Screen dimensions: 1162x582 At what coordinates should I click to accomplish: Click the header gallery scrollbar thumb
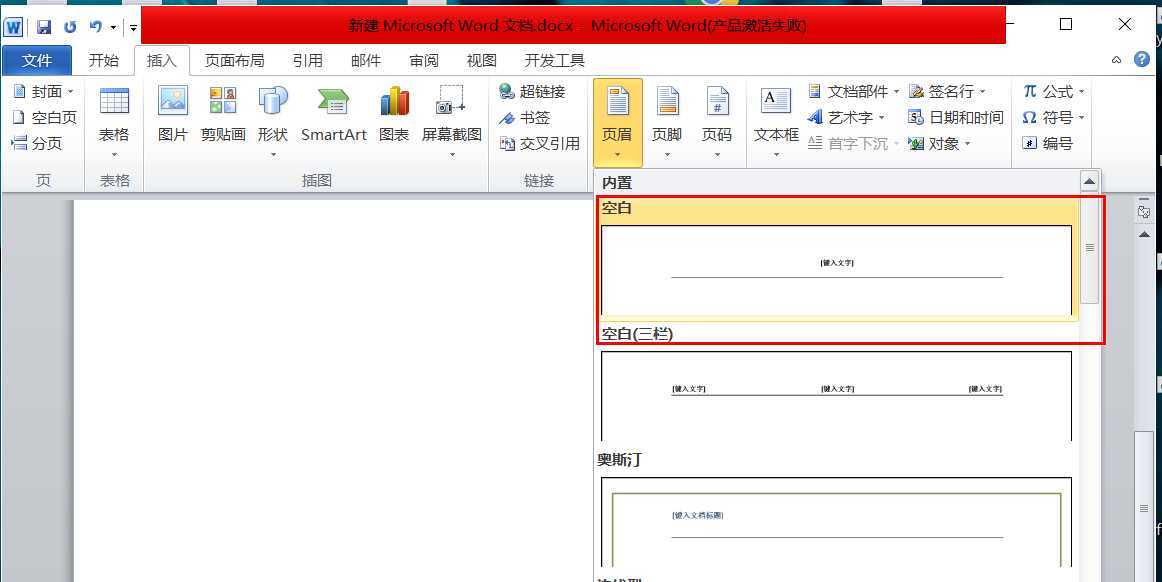coord(1089,248)
